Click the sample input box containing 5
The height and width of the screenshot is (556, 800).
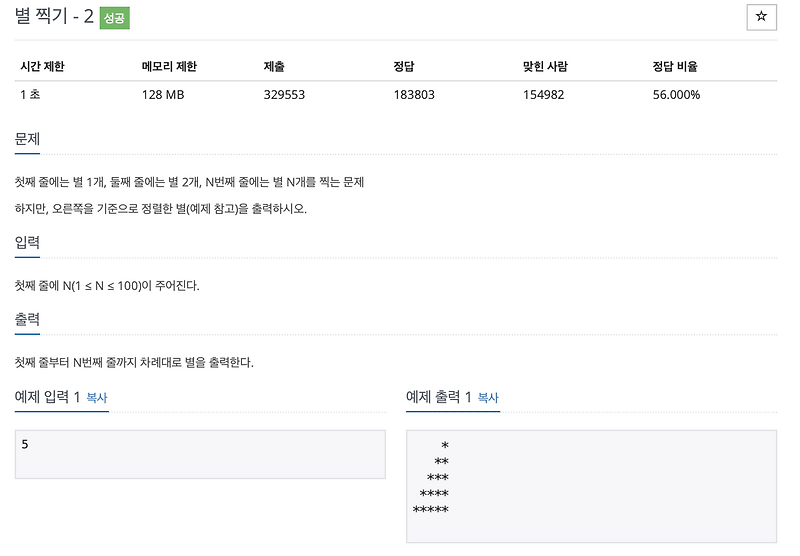pos(200,454)
